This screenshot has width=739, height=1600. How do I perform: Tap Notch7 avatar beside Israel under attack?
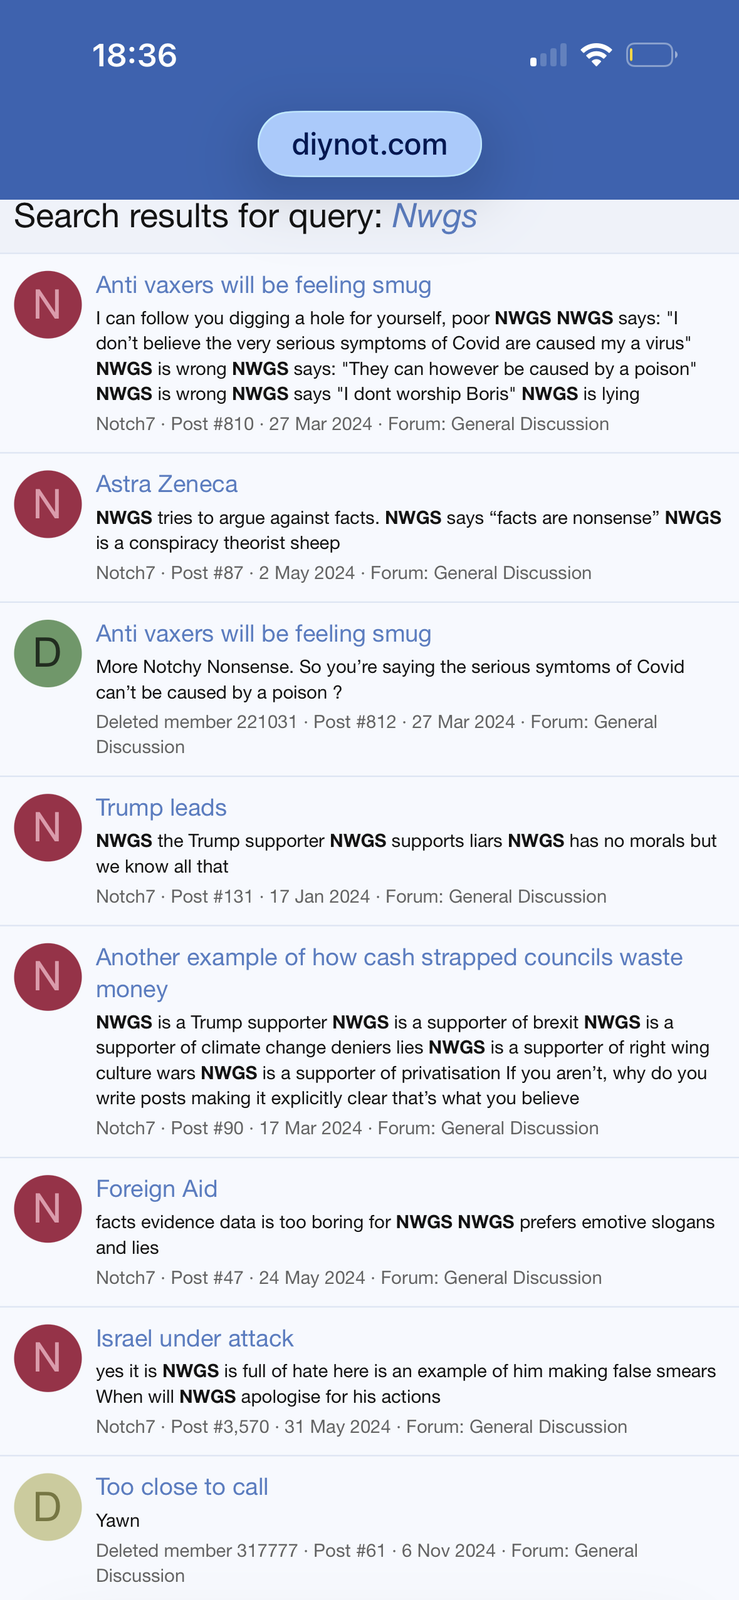point(47,1358)
